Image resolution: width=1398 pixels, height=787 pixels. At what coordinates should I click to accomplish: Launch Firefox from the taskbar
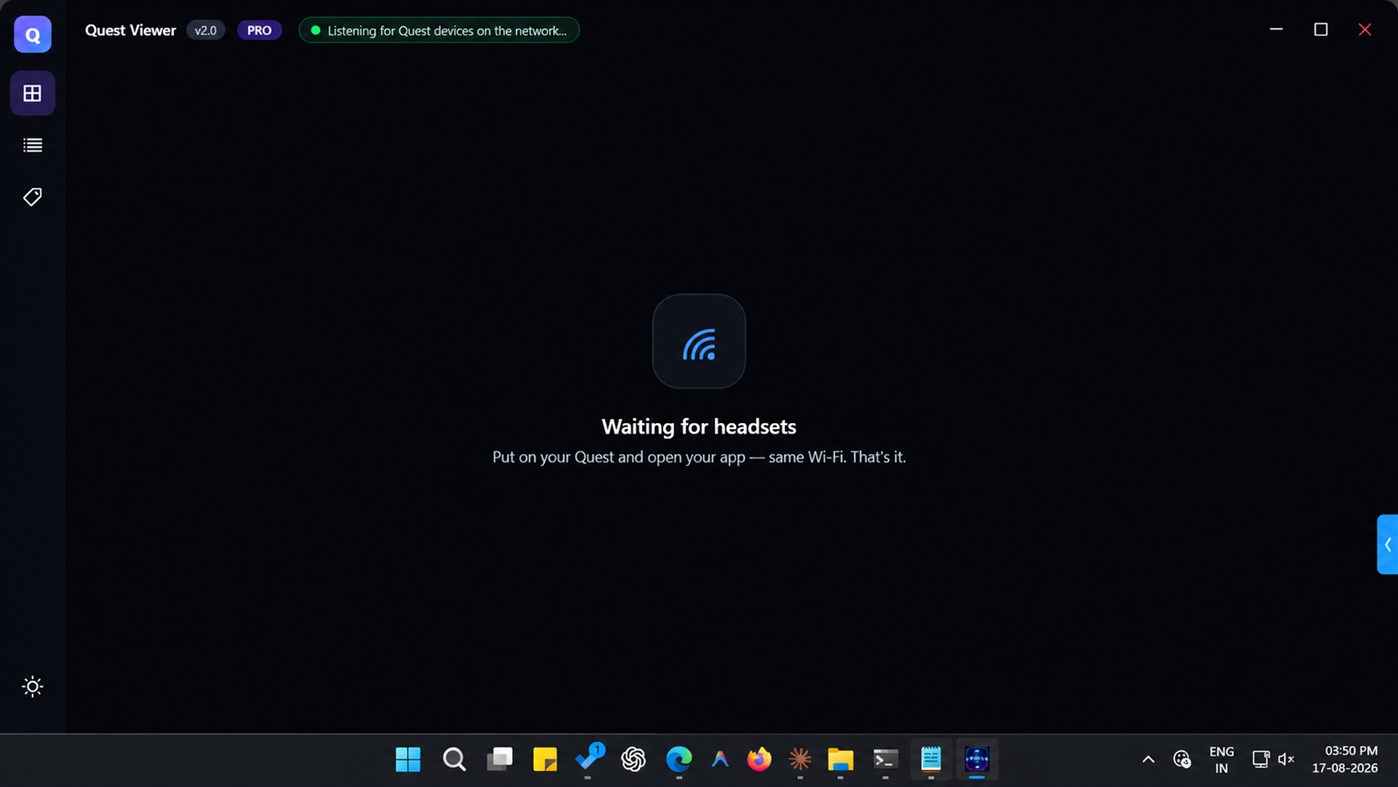point(760,760)
